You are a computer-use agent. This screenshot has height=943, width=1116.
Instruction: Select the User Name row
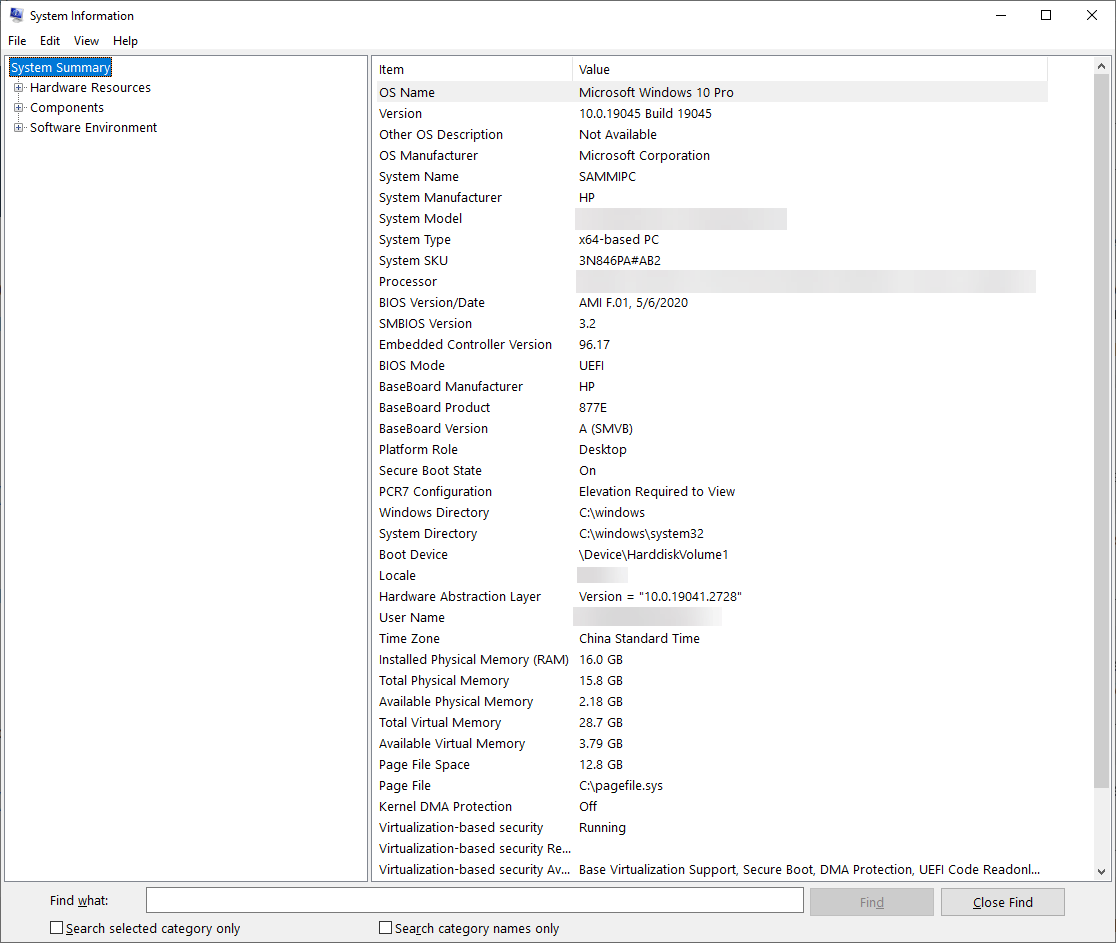712,617
